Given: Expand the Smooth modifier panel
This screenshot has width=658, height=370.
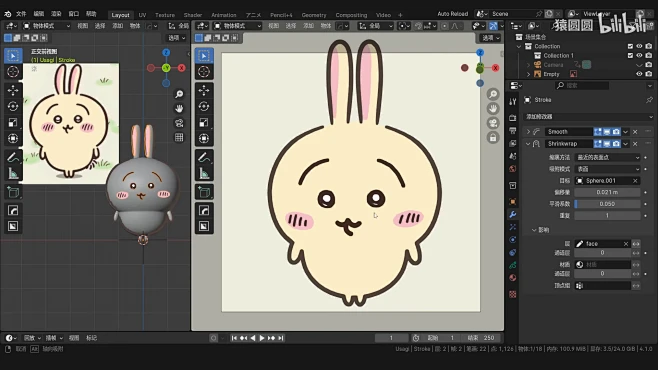Looking at the screenshot, I should click(x=528, y=132).
